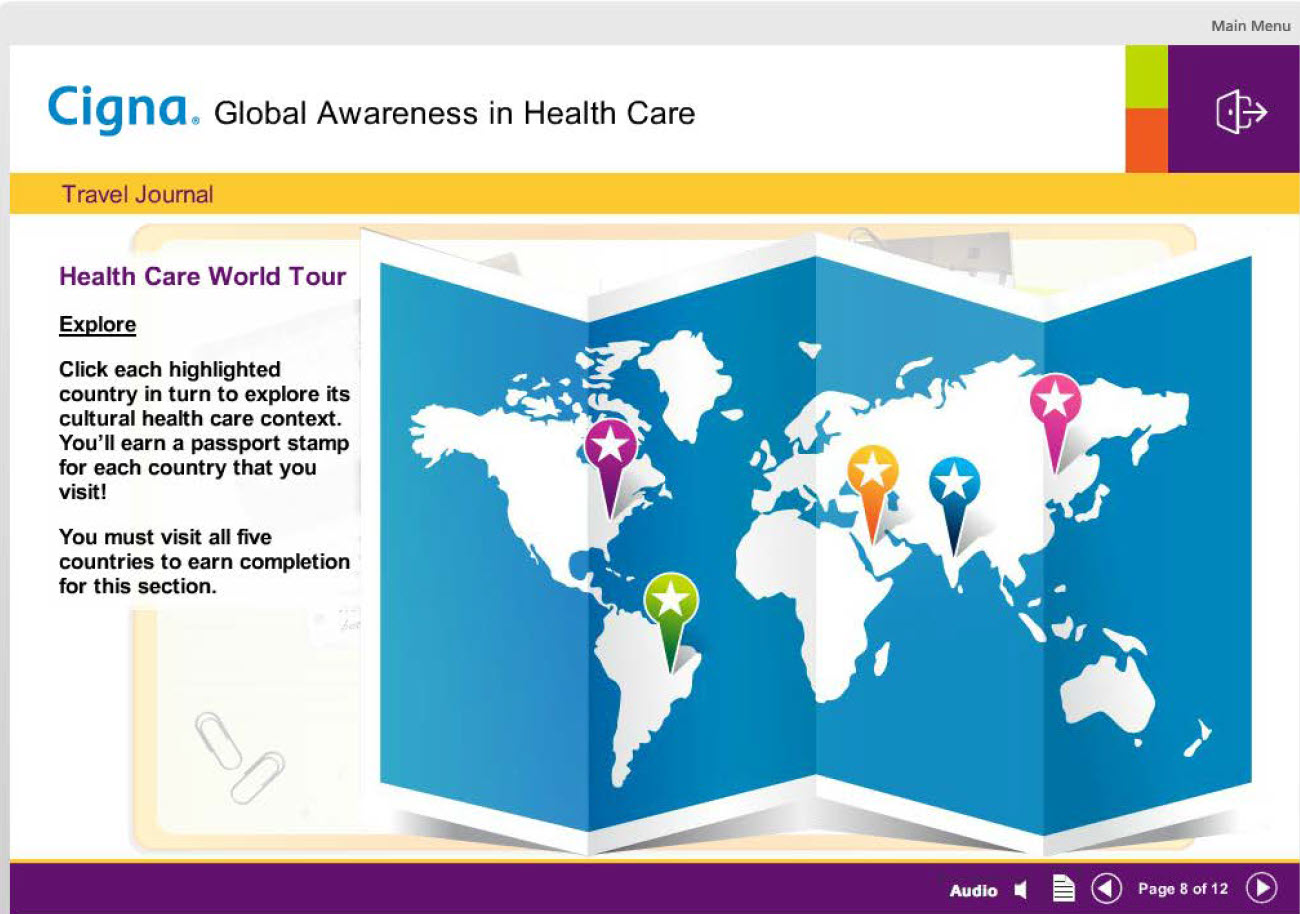
Task: Toggle audio on or off via Audio control
Action: 972,889
